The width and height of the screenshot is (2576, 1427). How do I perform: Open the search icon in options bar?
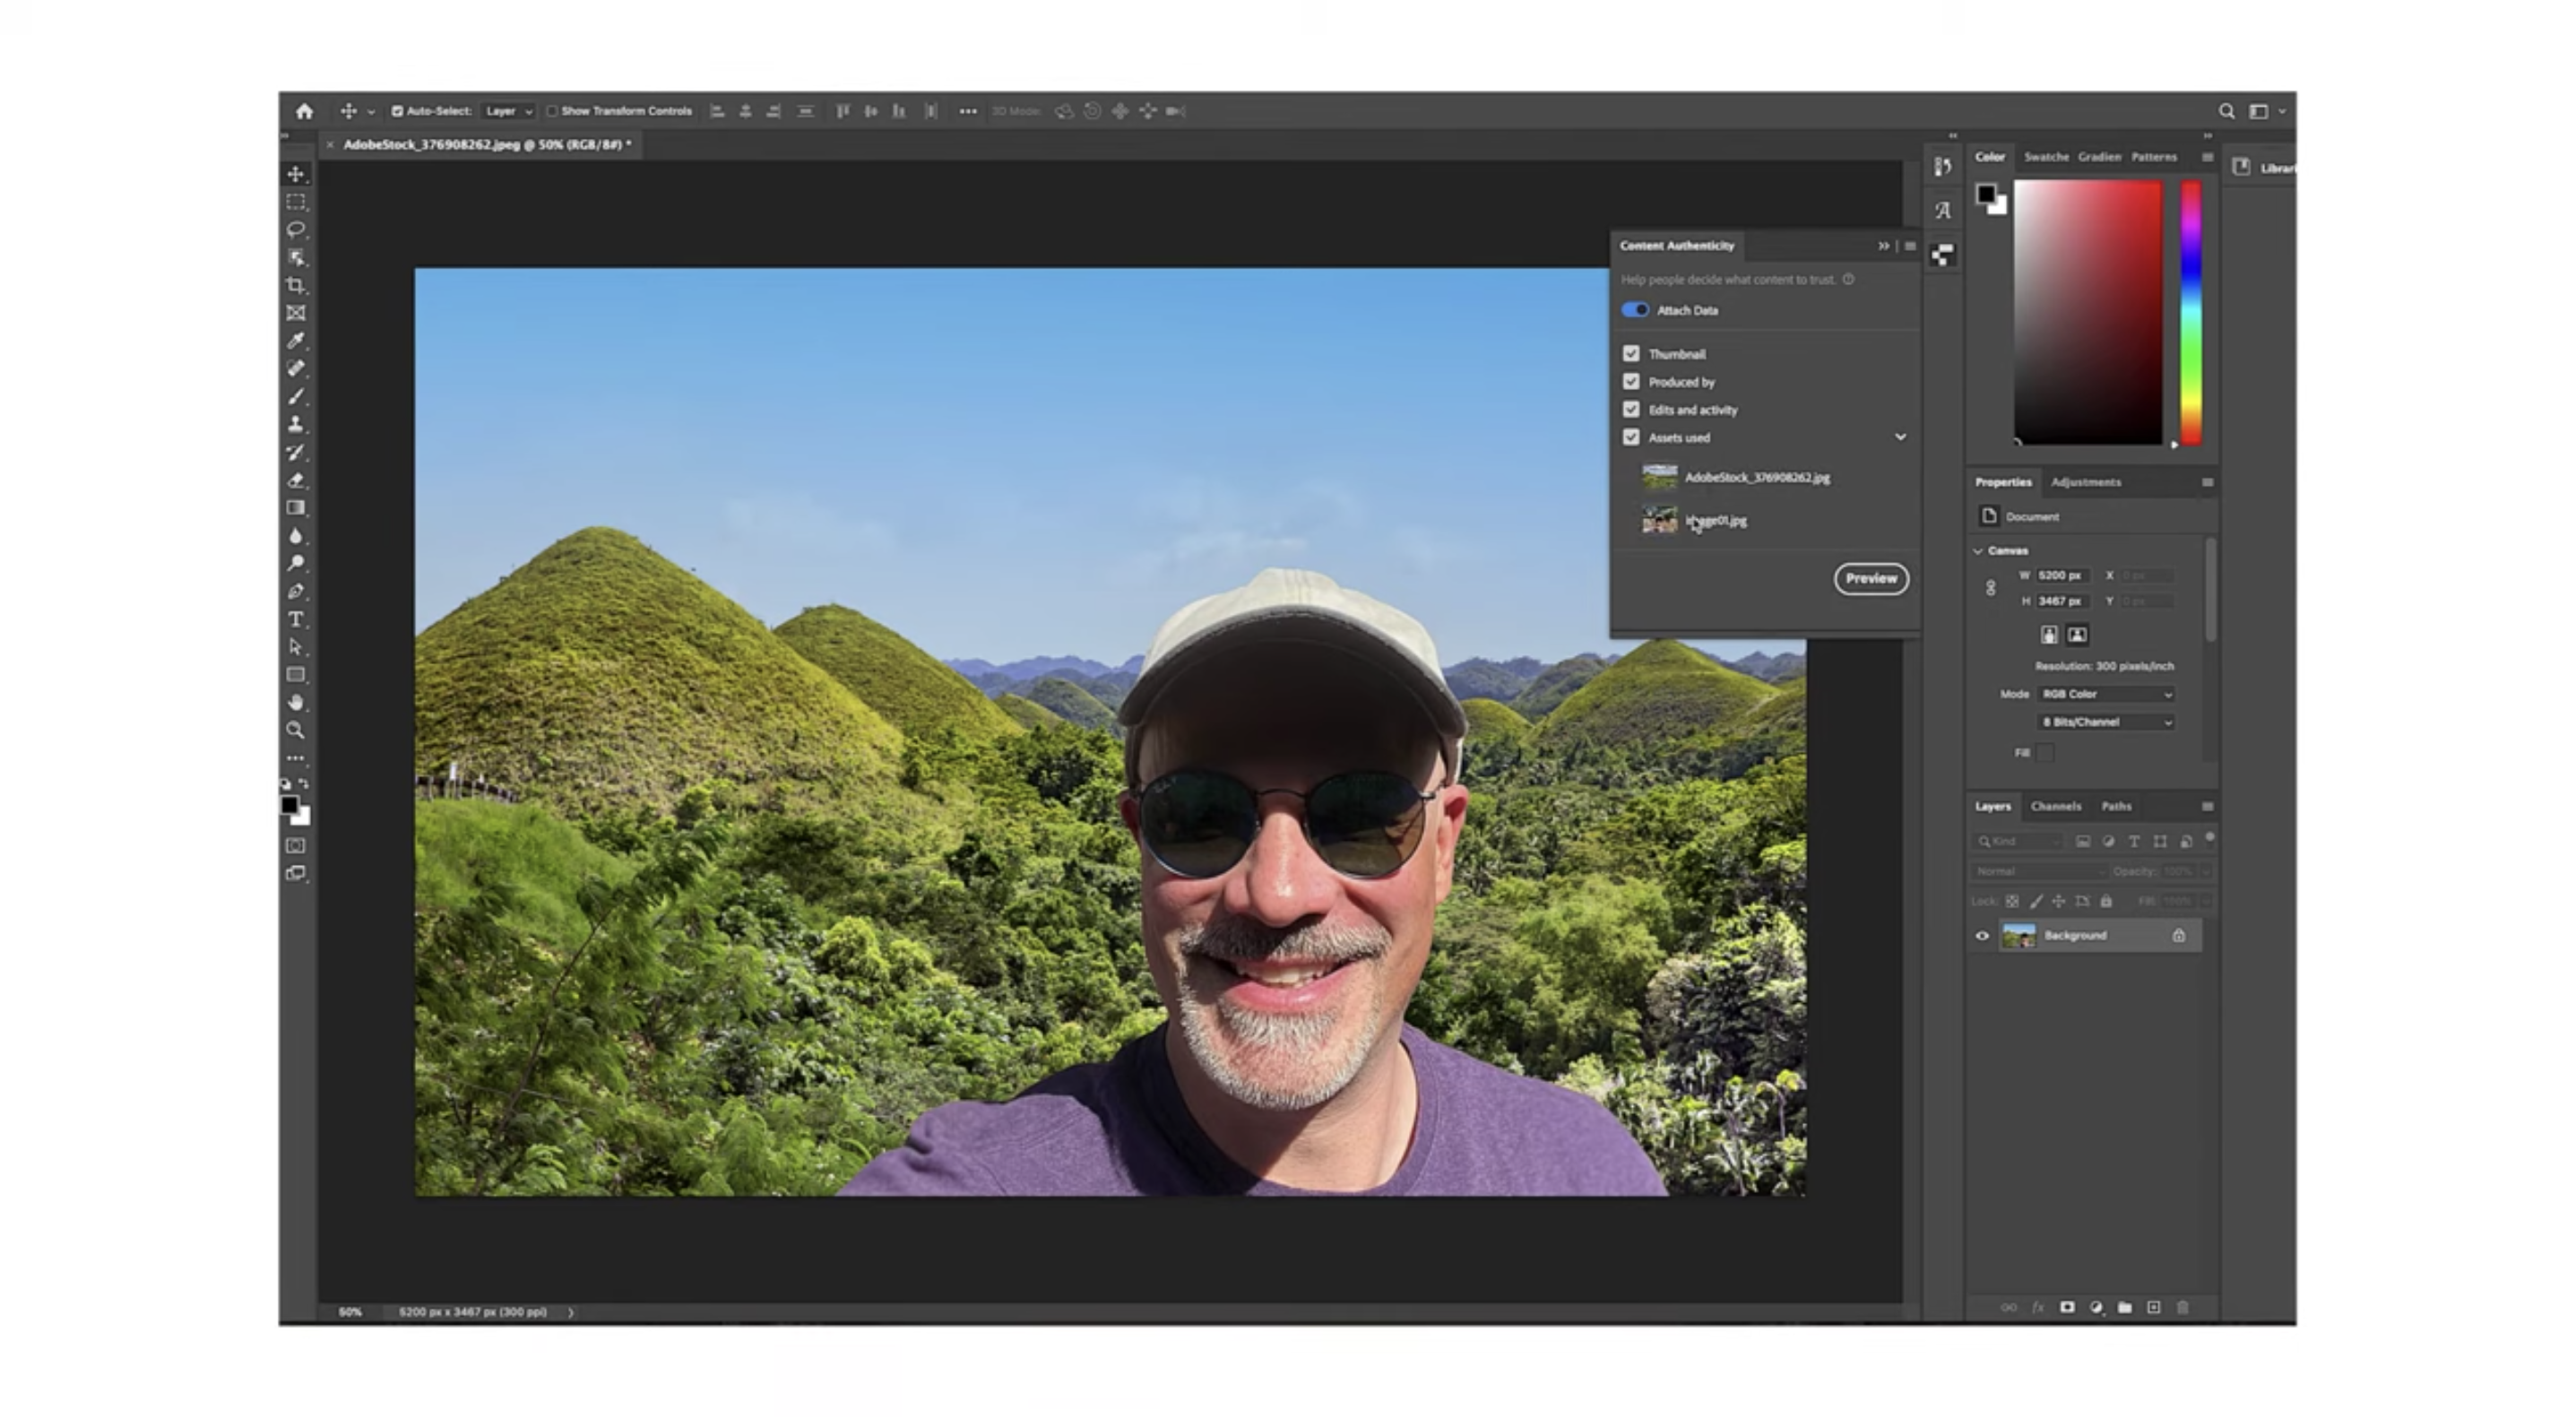pos(2226,111)
